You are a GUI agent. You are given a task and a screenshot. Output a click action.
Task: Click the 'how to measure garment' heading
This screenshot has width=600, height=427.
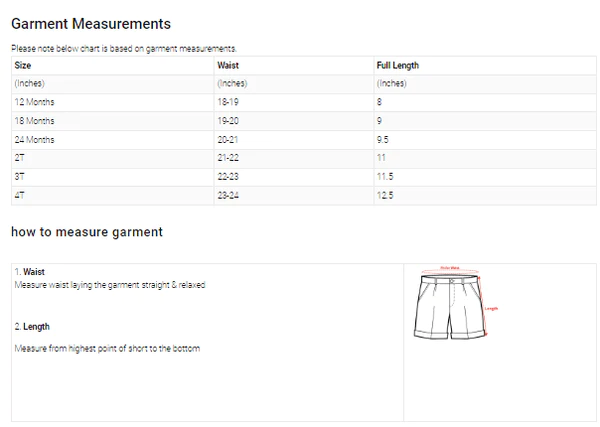click(86, 232)
